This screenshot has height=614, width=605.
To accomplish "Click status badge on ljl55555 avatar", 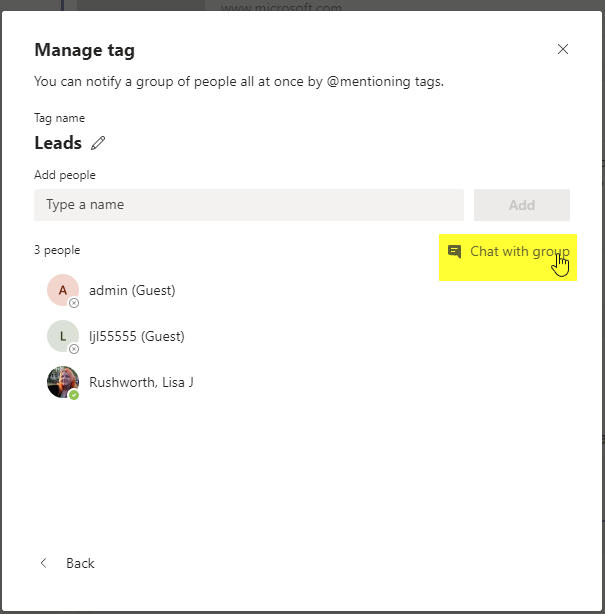I will (74, 349).
